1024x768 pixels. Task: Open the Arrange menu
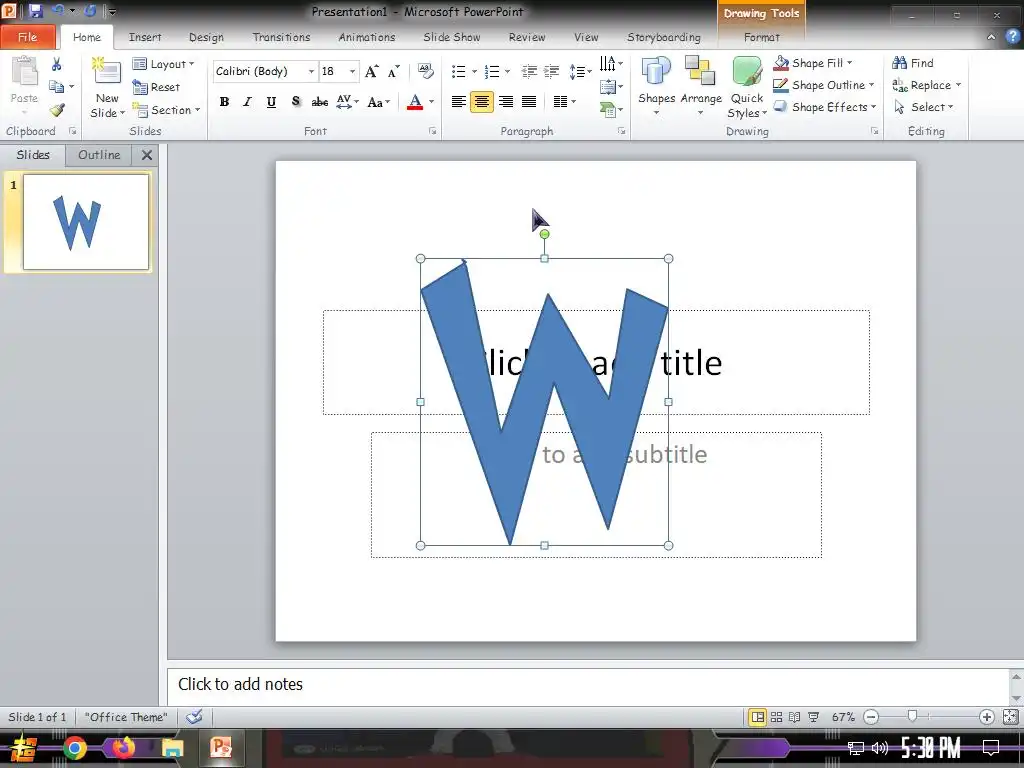[701, 86]
